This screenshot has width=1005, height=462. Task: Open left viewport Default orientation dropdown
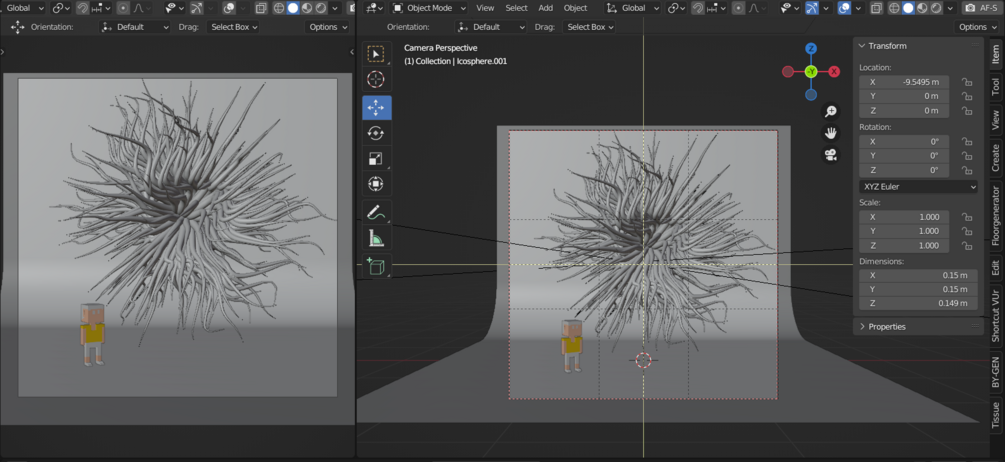136,27
